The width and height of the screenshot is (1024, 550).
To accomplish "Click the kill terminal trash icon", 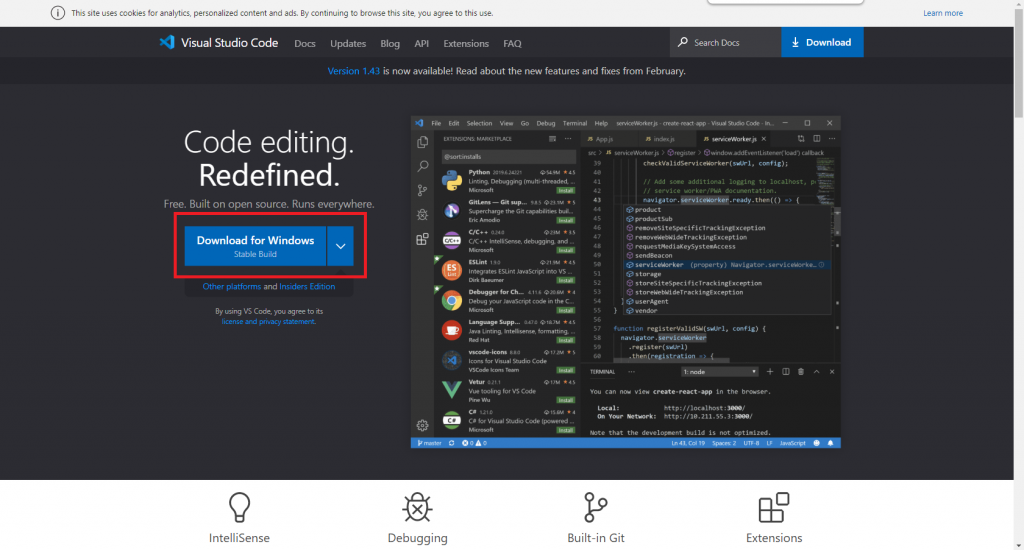I will point(801,372).
